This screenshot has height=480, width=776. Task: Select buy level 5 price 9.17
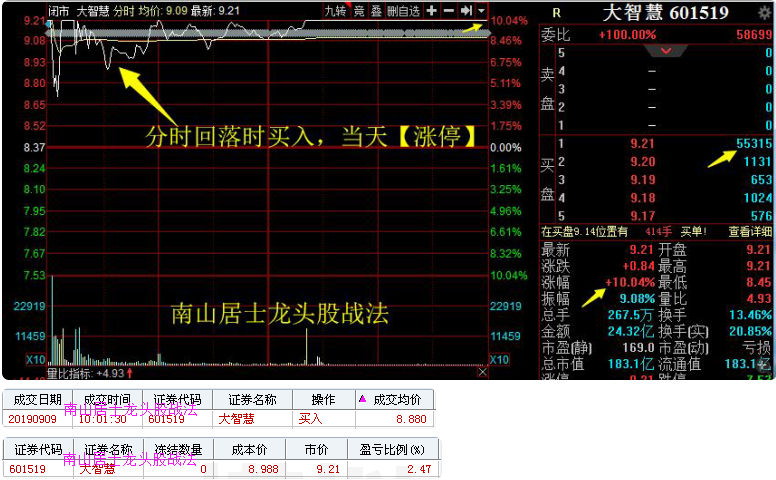642,216
